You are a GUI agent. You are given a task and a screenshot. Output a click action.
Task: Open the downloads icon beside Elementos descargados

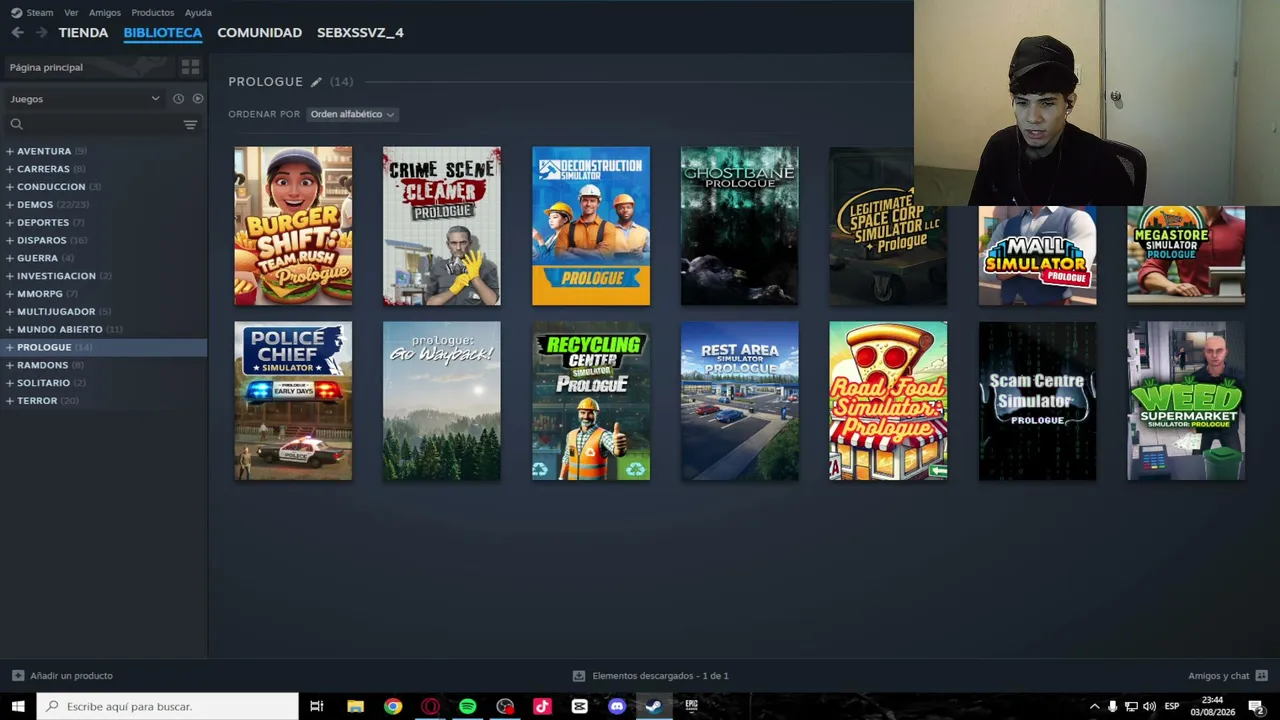[x=578, y=676]
